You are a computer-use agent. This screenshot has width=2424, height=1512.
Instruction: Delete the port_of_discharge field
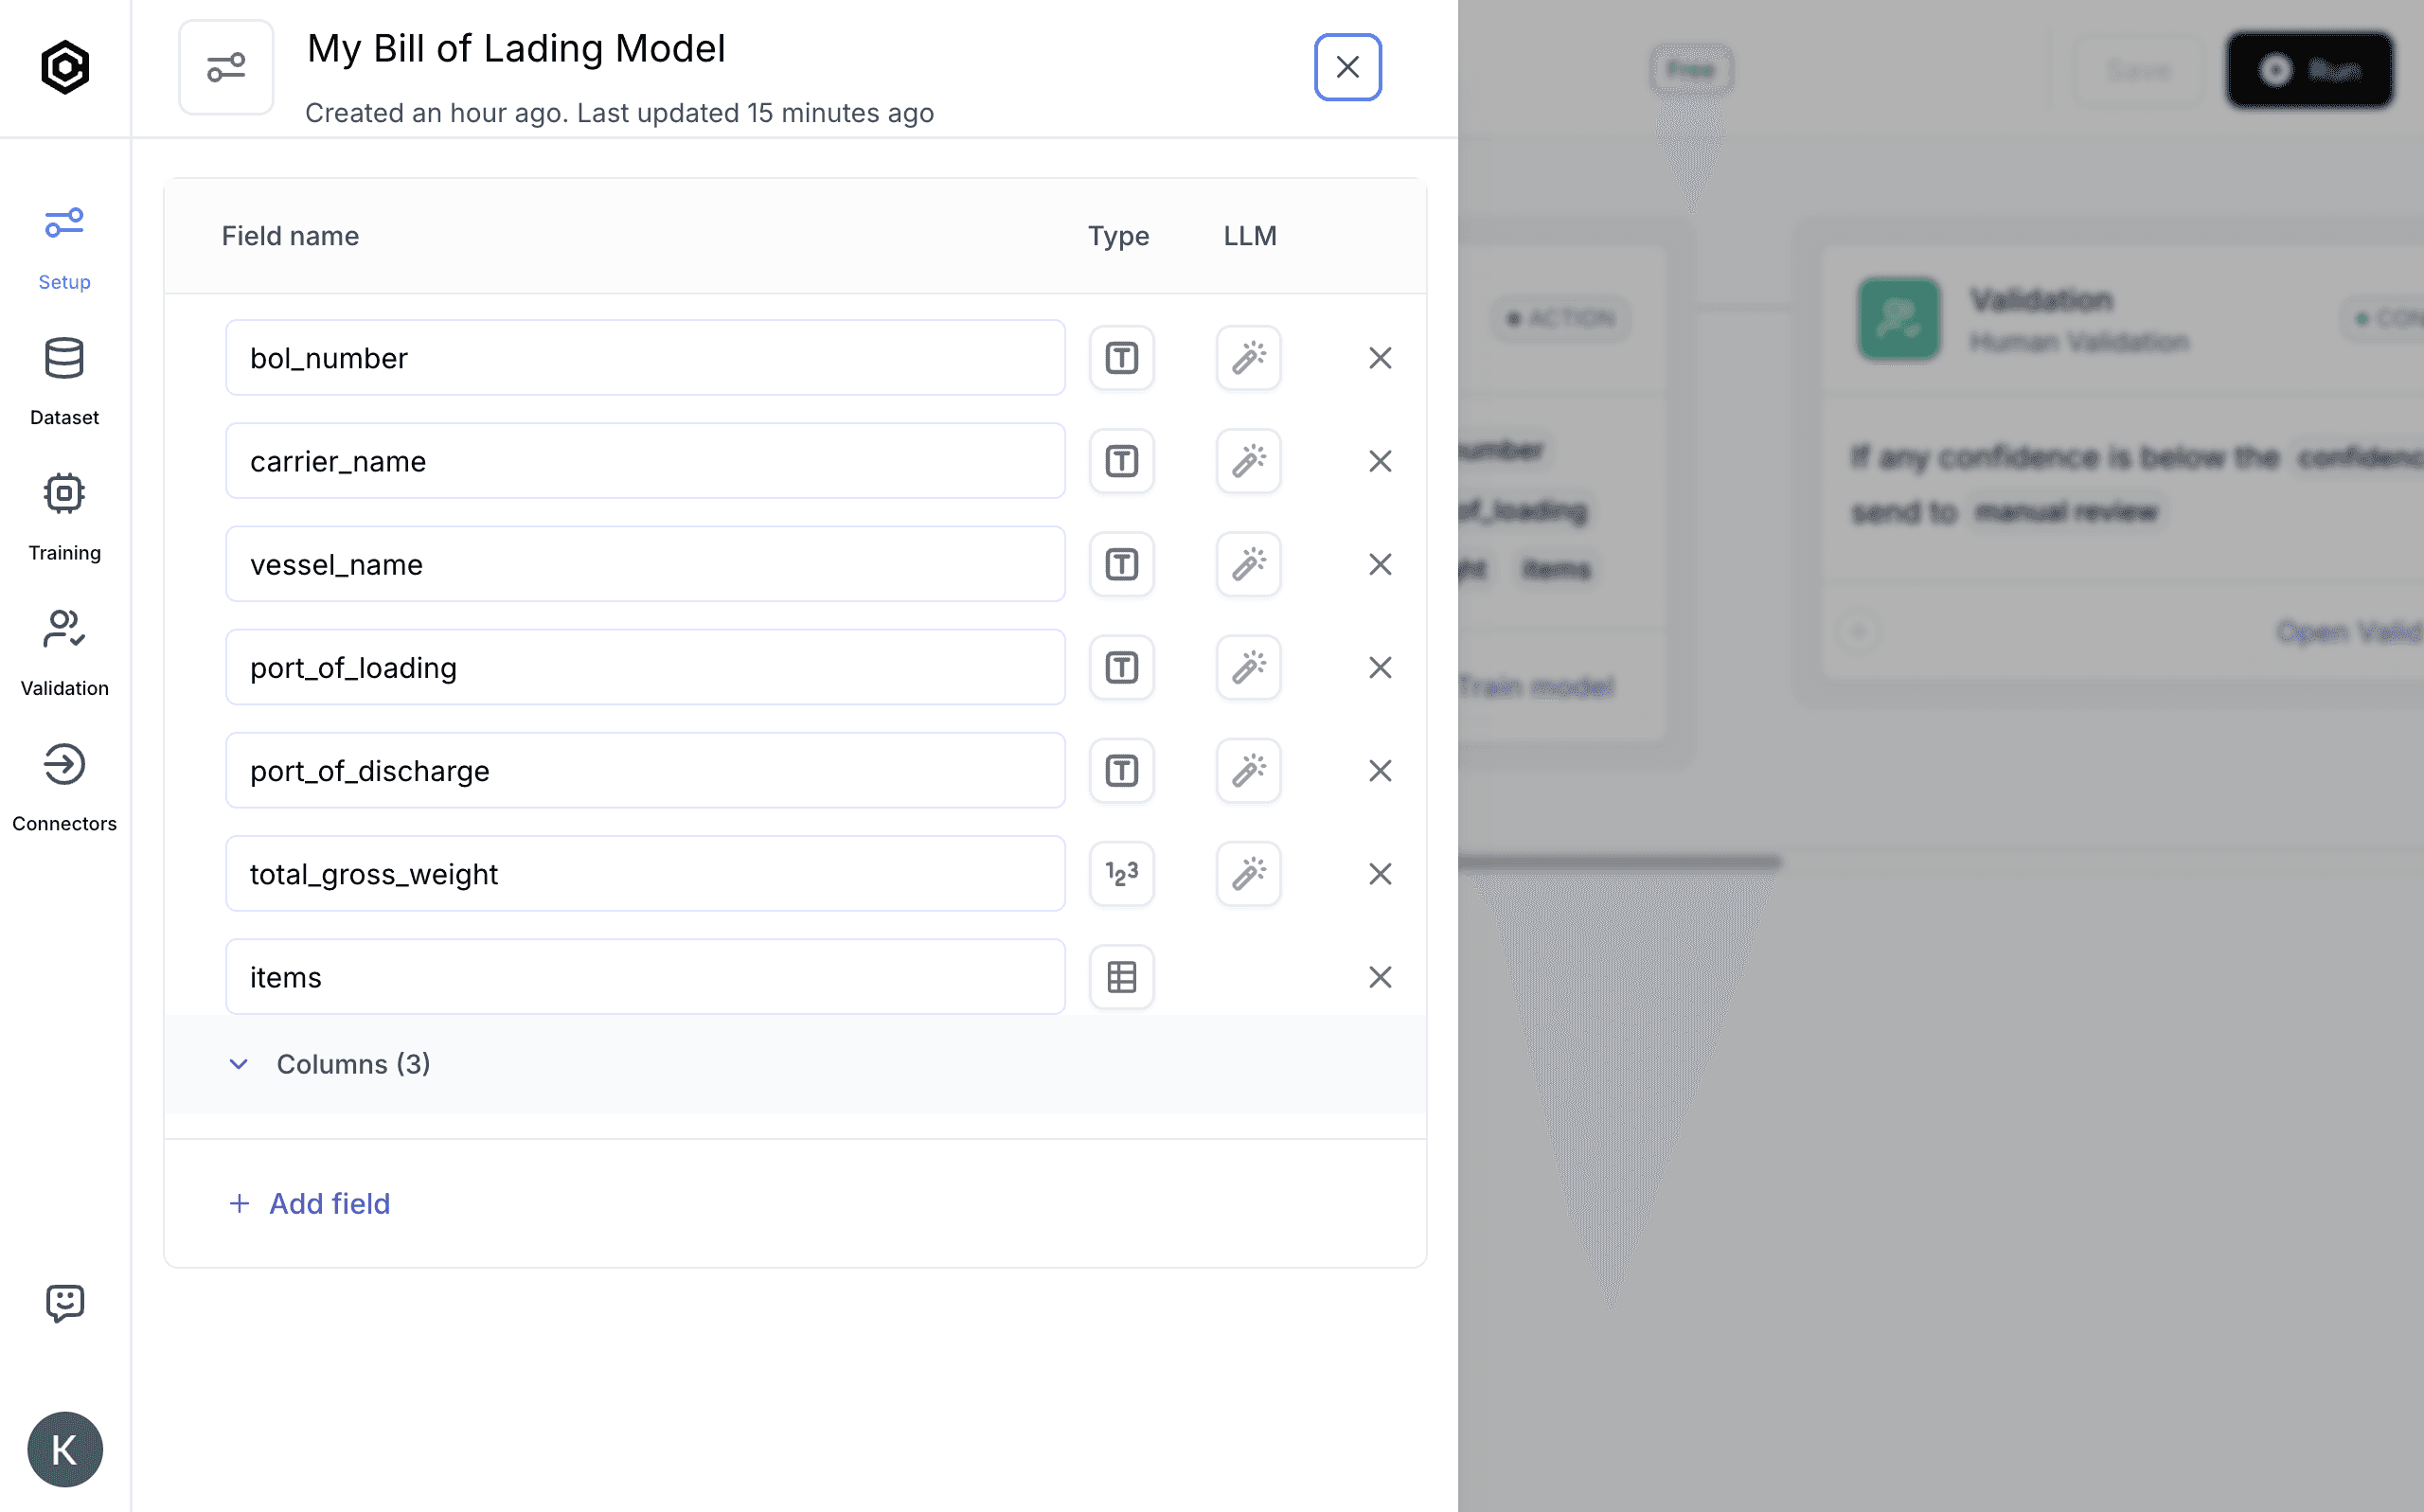1381,770
